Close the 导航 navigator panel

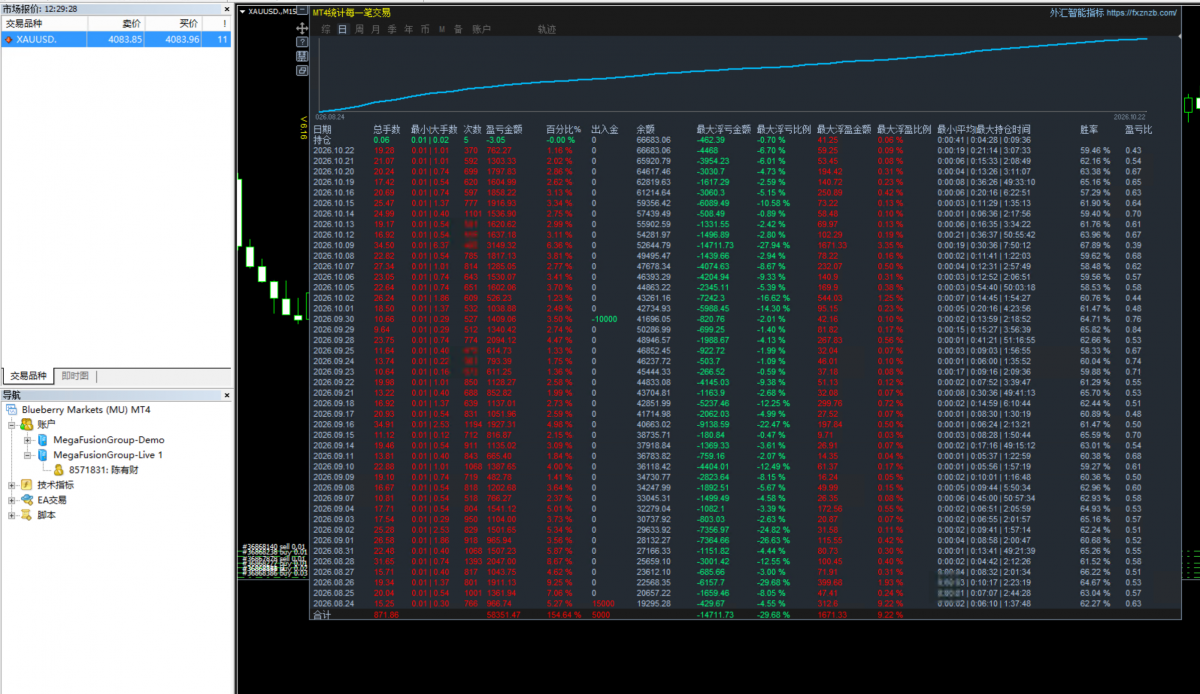tap(225, 395)
